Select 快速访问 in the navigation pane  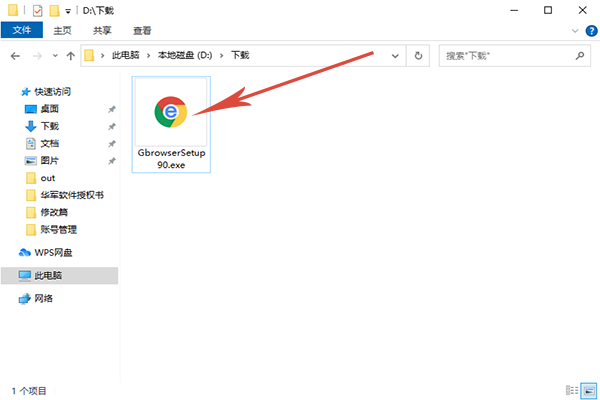(52, 92)
